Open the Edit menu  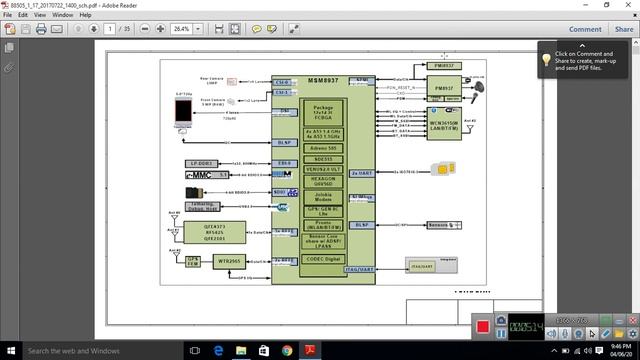point(23,15)
